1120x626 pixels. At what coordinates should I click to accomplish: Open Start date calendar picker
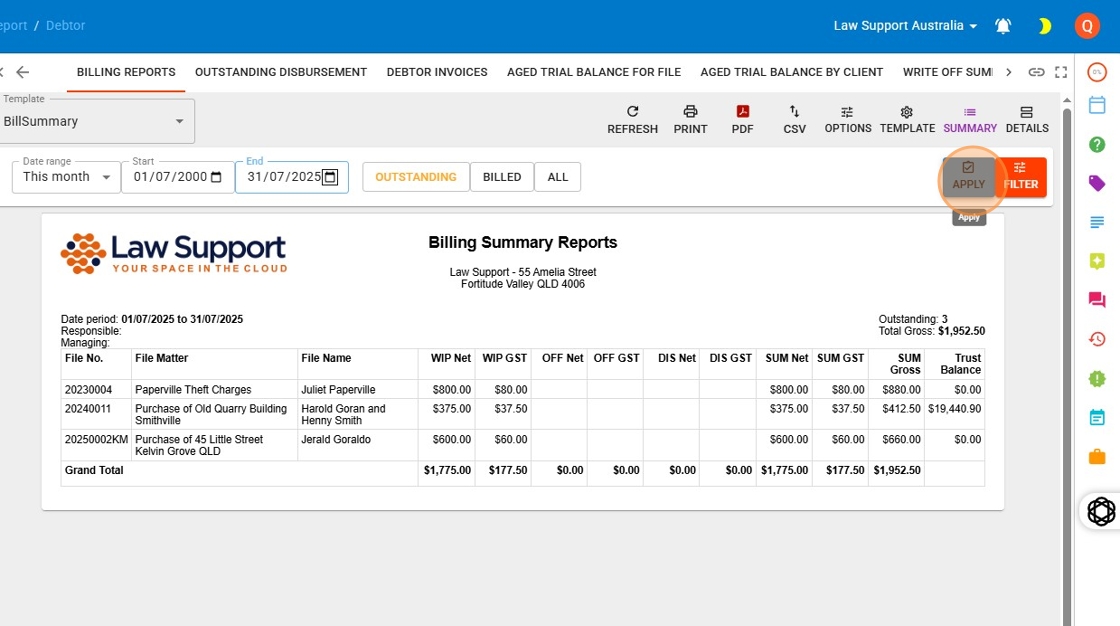click(x=216, y=177)
